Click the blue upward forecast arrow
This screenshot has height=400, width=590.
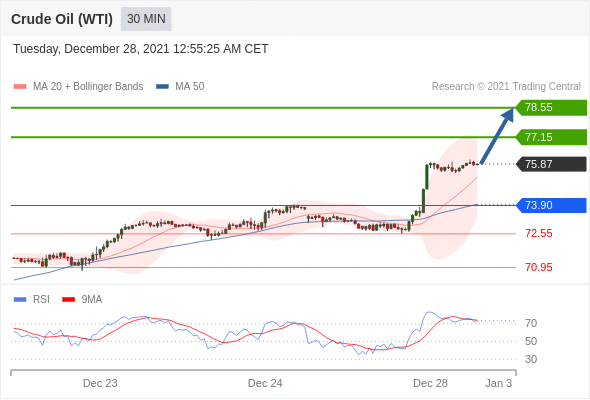pyautogui.click(x=497, y=136)
